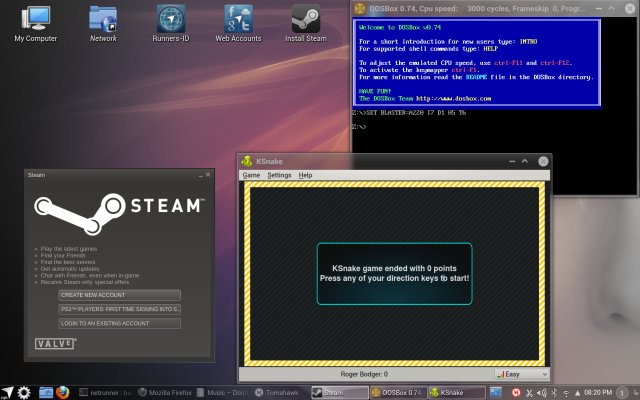This screenshot has height=400, width=640.
Task: Open the Game menu in KSnake
Action: (x=250, y=175)
